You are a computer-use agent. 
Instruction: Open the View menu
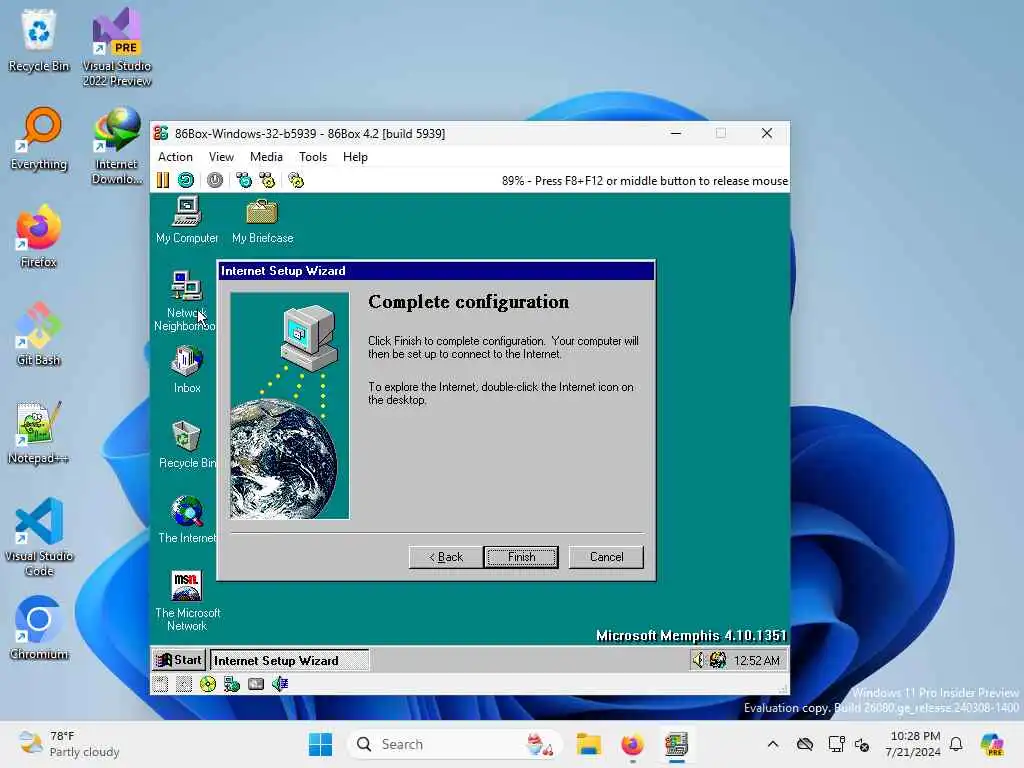[x=221, y=157]
